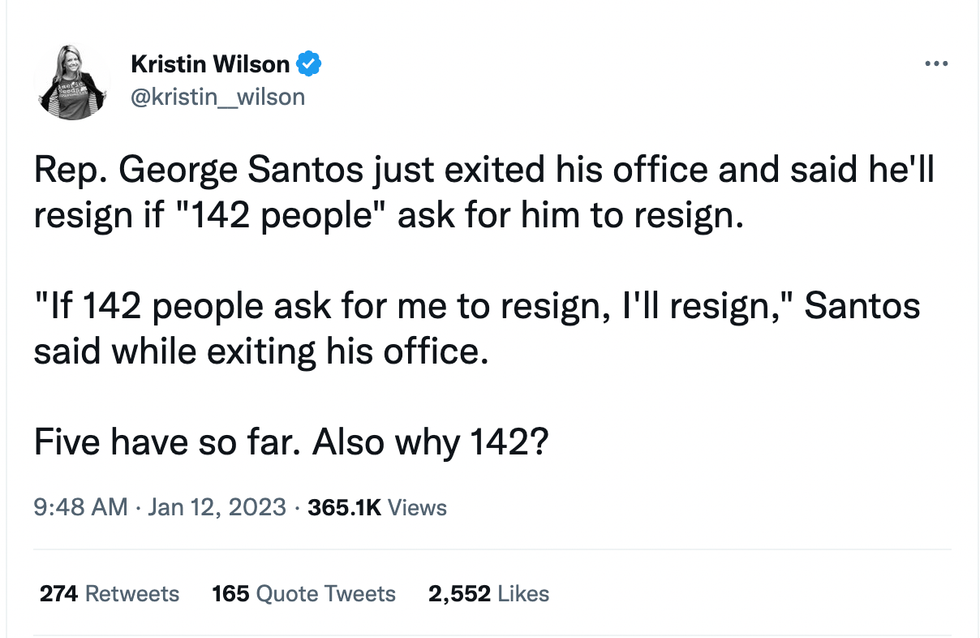Open Kristin Wilson's profile picture
The width and height of the screenshot is (980, 638).
72,82
